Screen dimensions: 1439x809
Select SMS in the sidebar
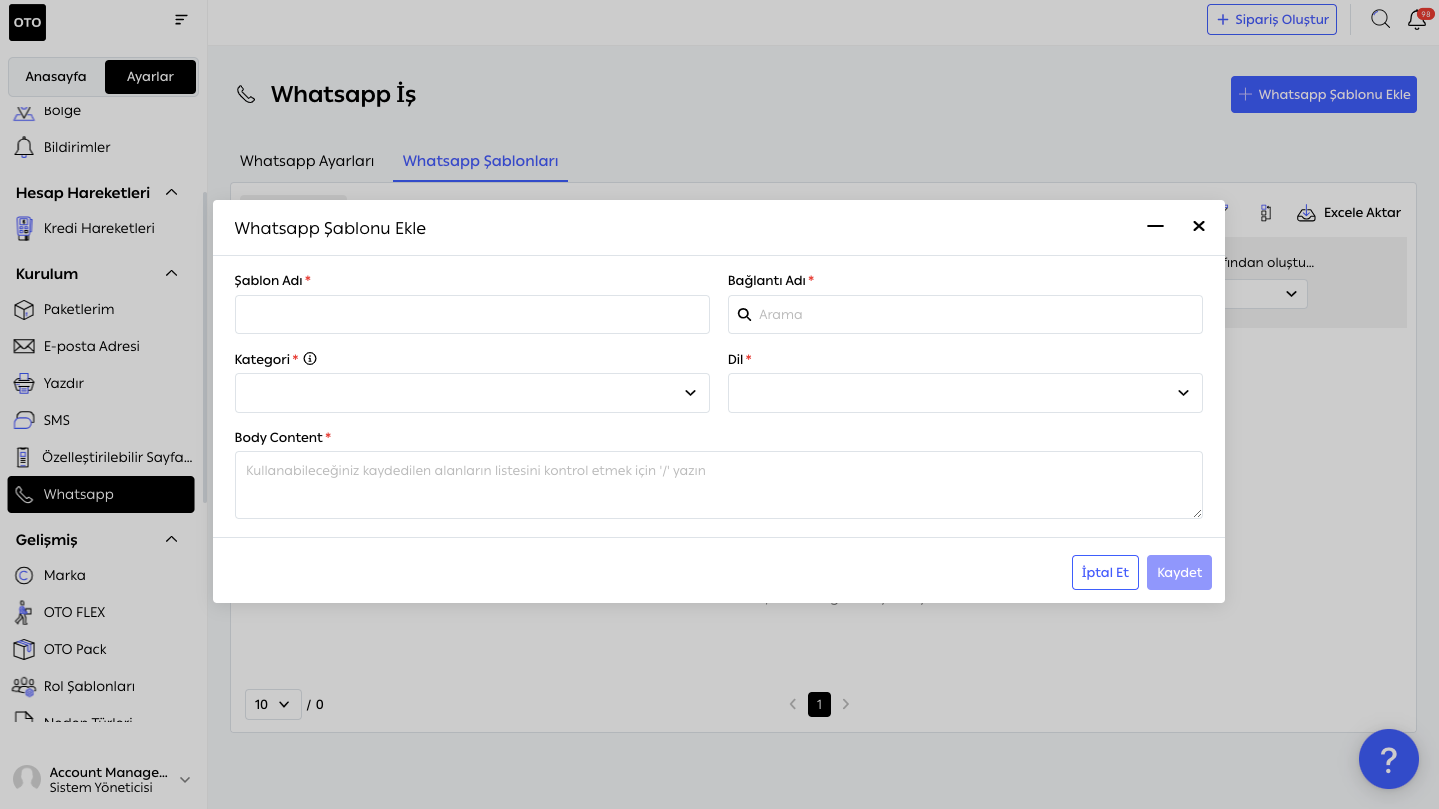click(101, 420)
